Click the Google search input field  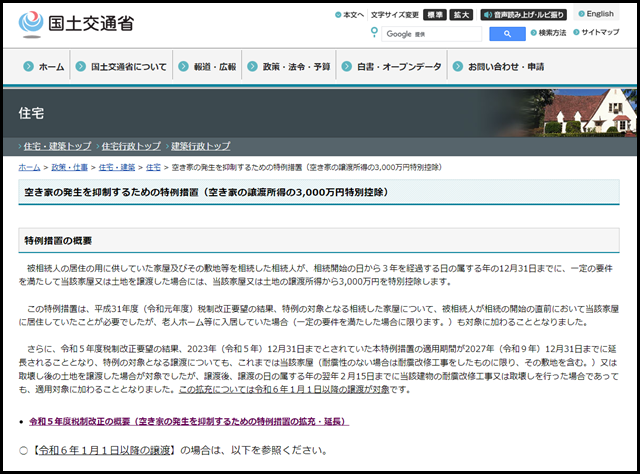point(431,33)
